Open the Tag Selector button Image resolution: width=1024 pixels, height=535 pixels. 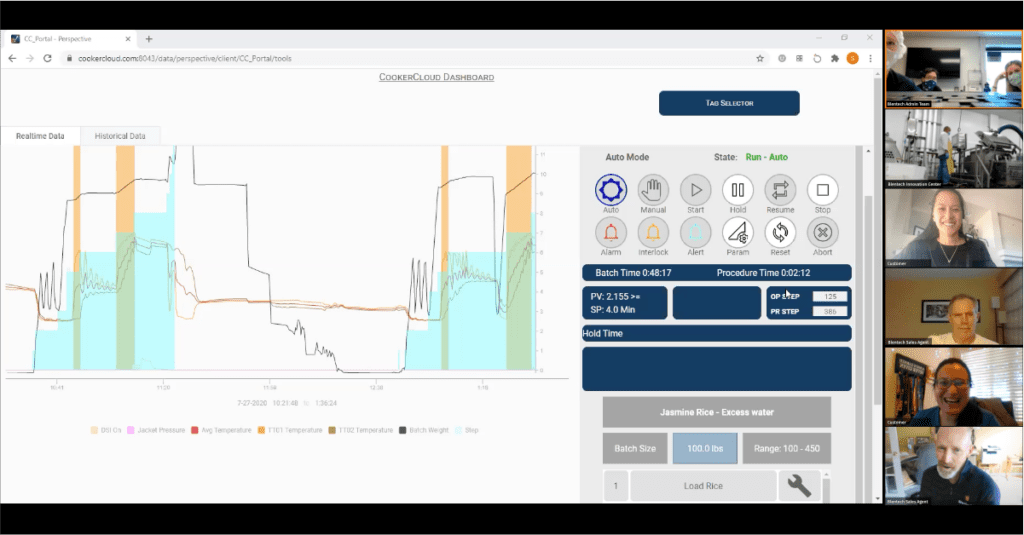[729, 103]
